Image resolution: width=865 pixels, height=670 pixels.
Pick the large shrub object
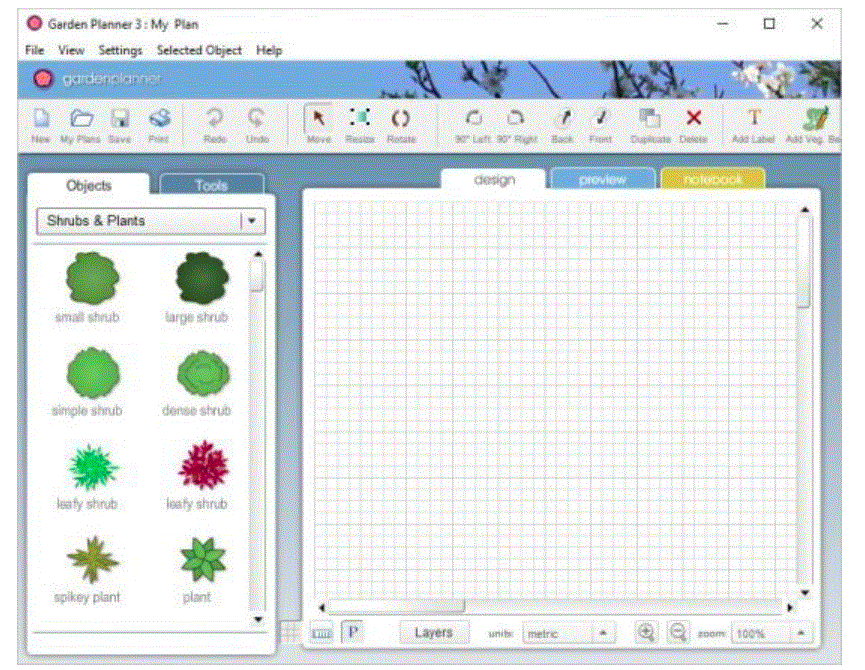tap(202, 278)
